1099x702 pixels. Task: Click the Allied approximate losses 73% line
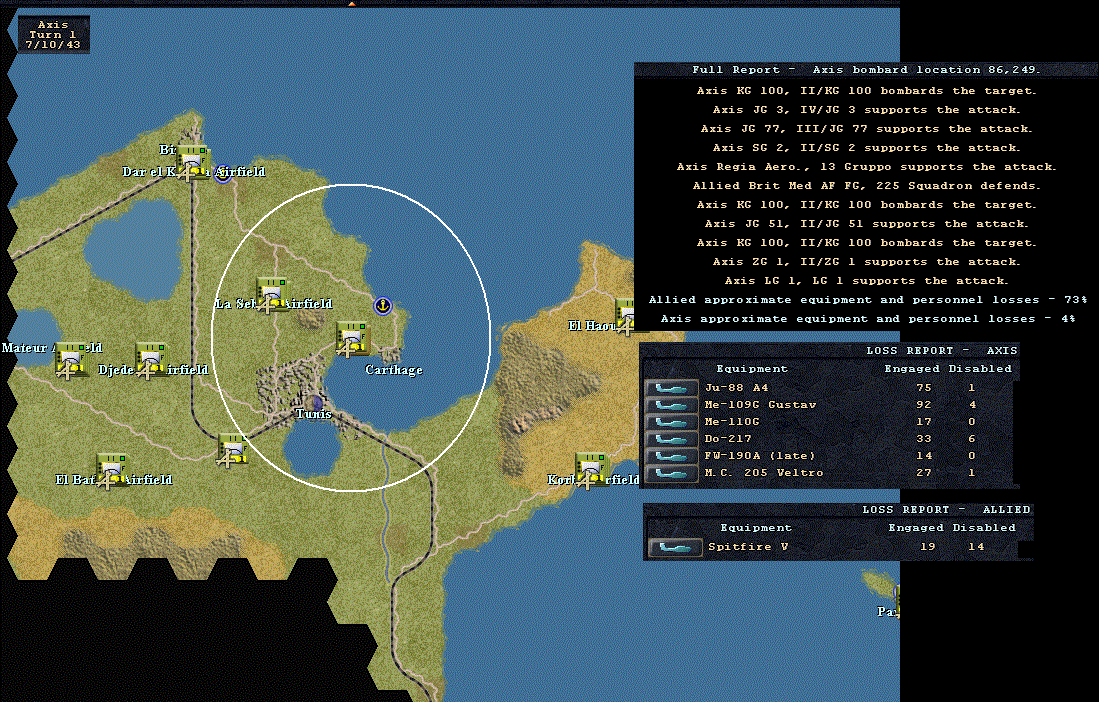[868, 299]
